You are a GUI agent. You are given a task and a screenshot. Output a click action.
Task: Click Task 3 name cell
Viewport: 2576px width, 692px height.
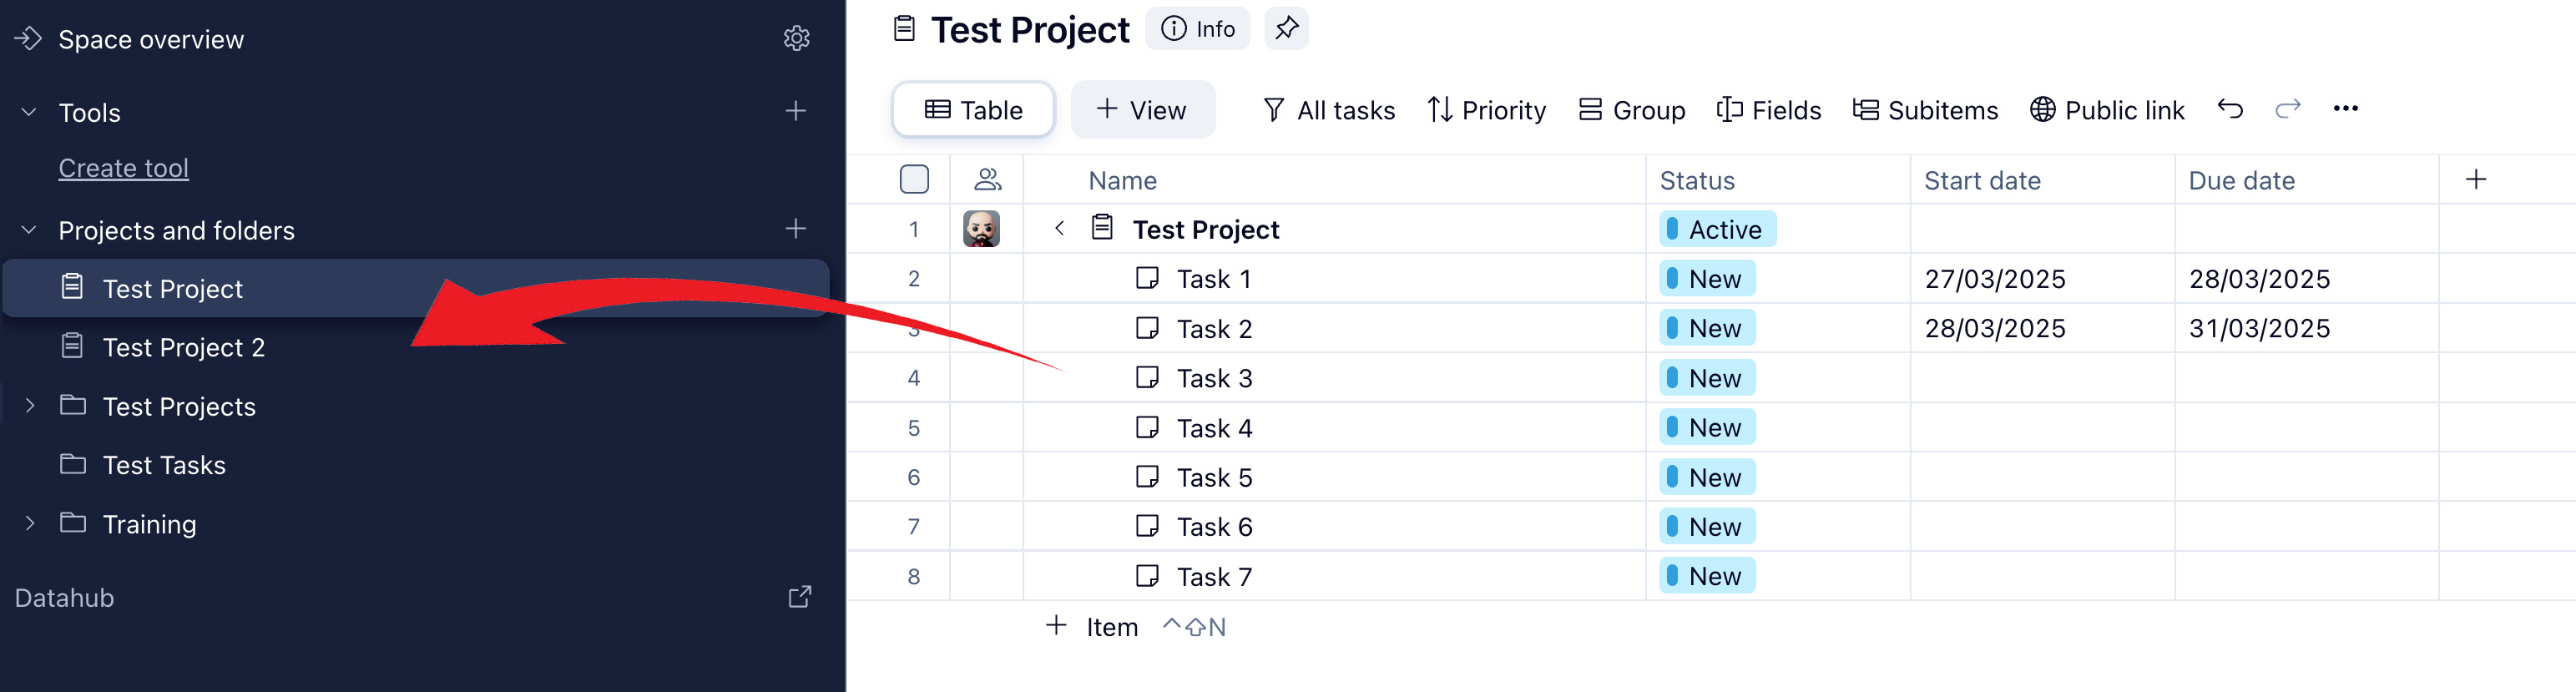[1214, 378]
